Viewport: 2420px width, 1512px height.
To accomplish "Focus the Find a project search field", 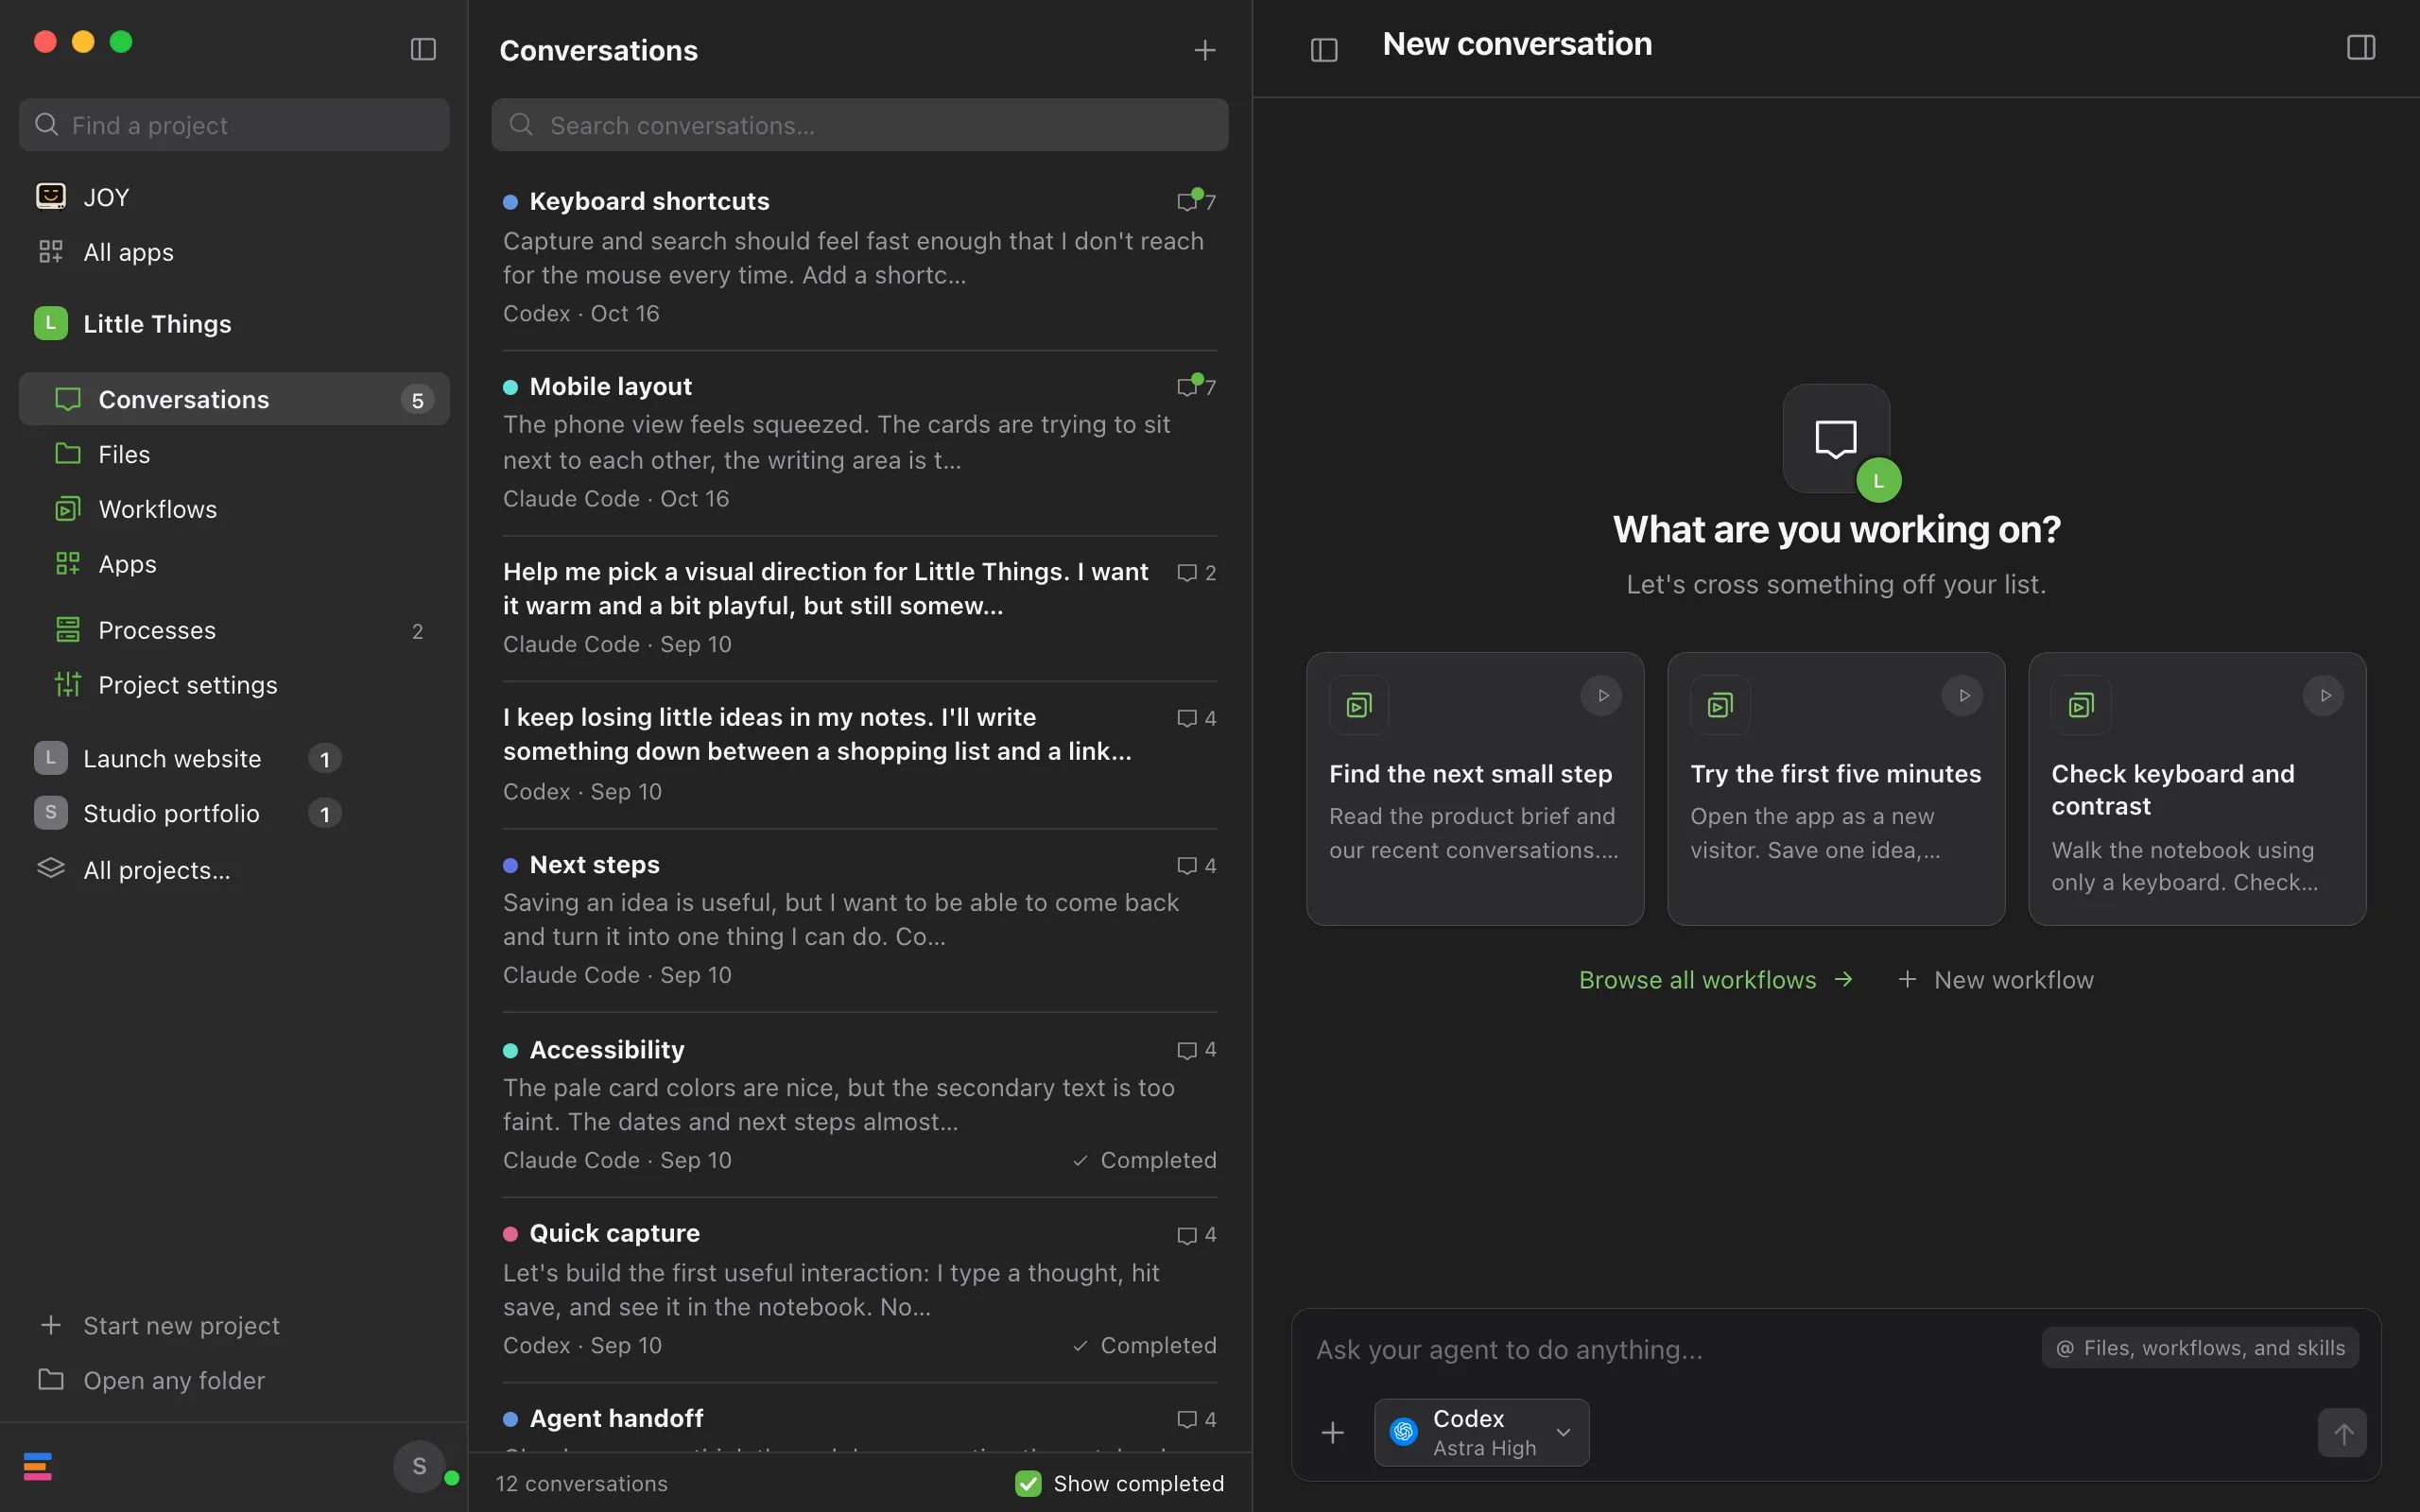I will point(234,125).
